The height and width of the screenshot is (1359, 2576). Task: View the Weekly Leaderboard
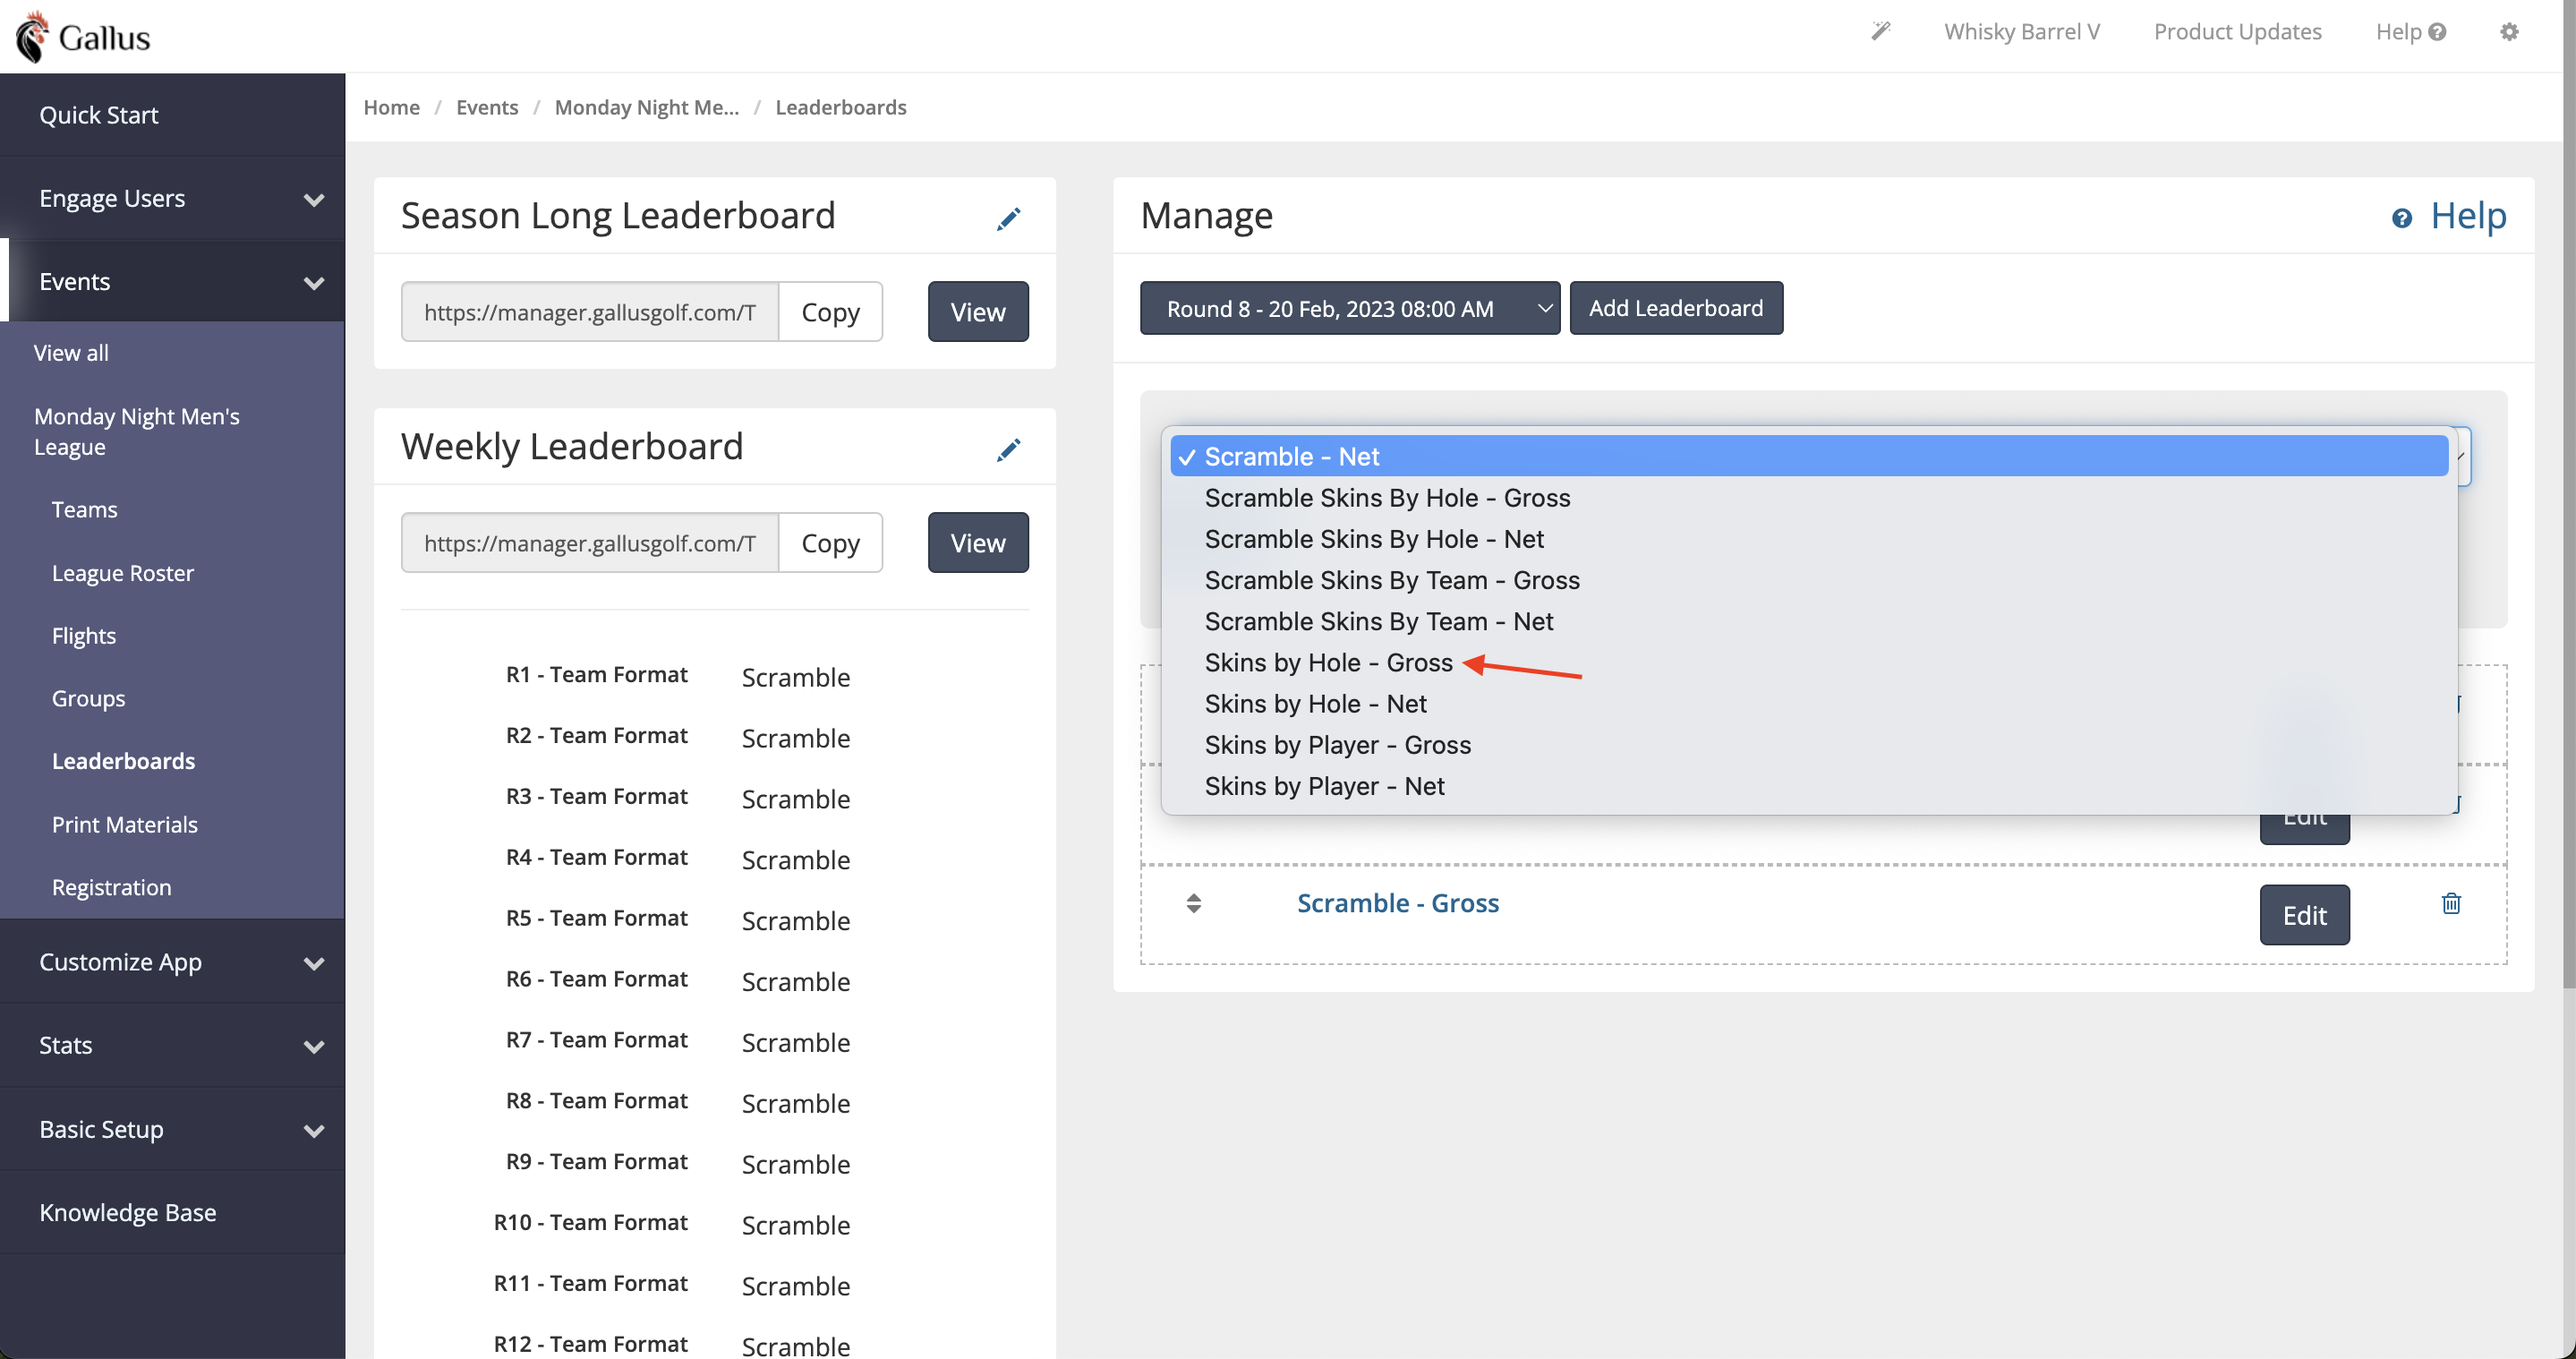tap(977, 543)
